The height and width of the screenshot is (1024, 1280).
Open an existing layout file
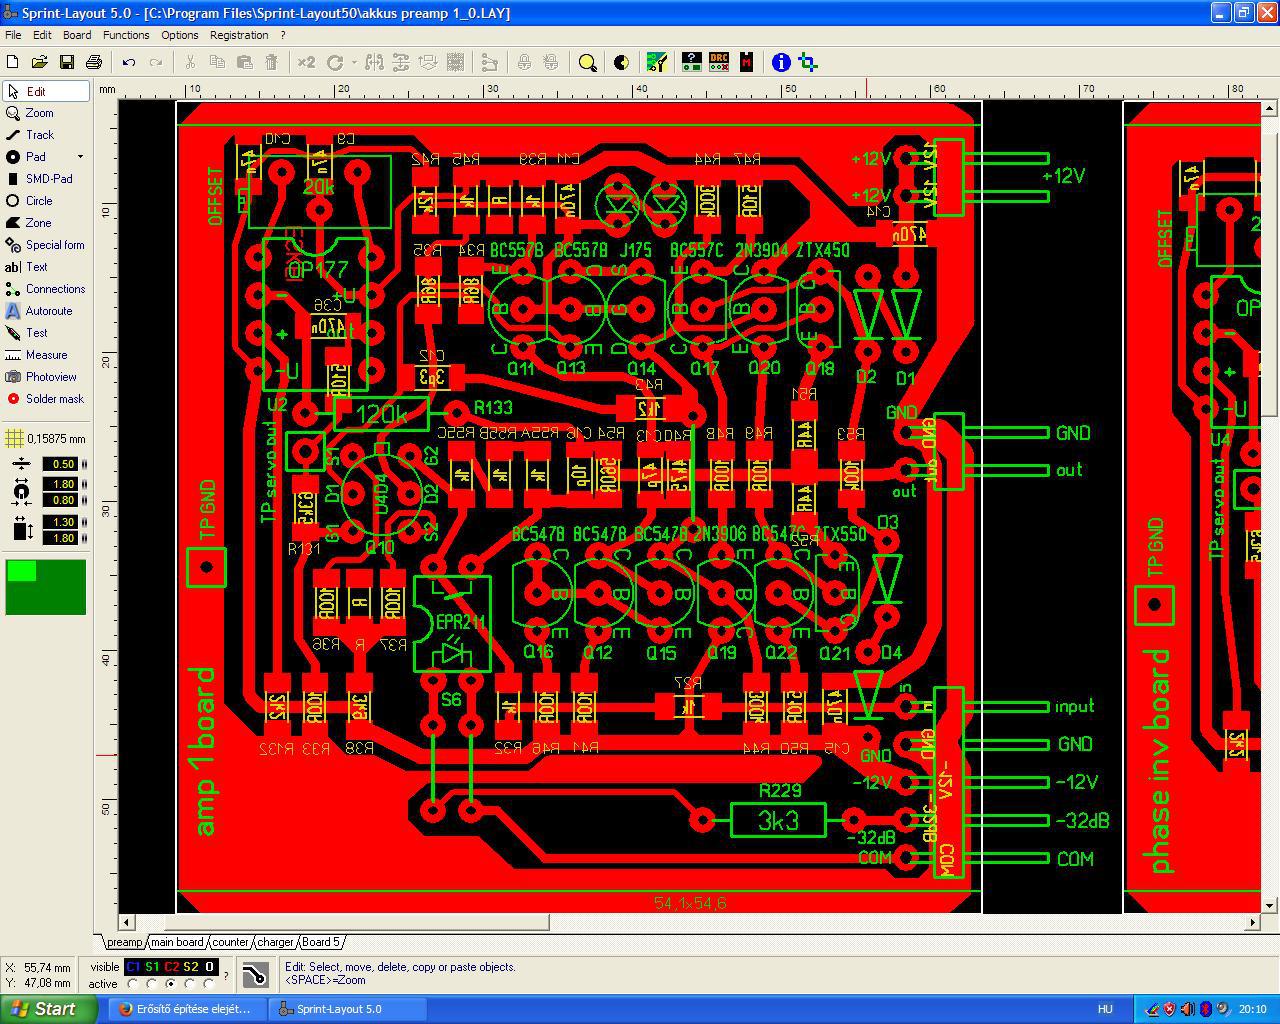point(40,62)
